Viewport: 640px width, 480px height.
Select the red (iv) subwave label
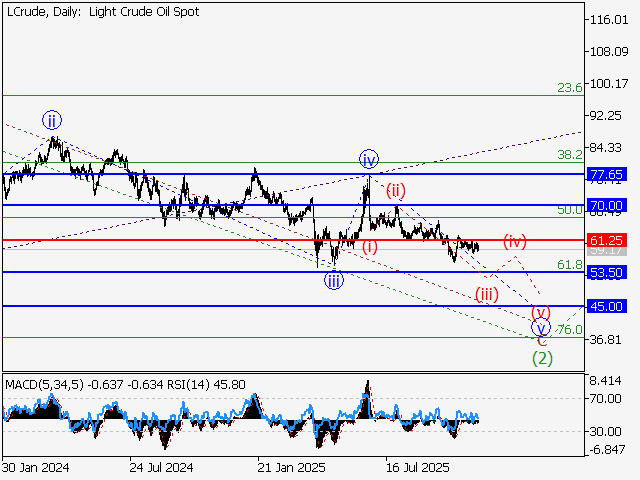coord(514,241)
